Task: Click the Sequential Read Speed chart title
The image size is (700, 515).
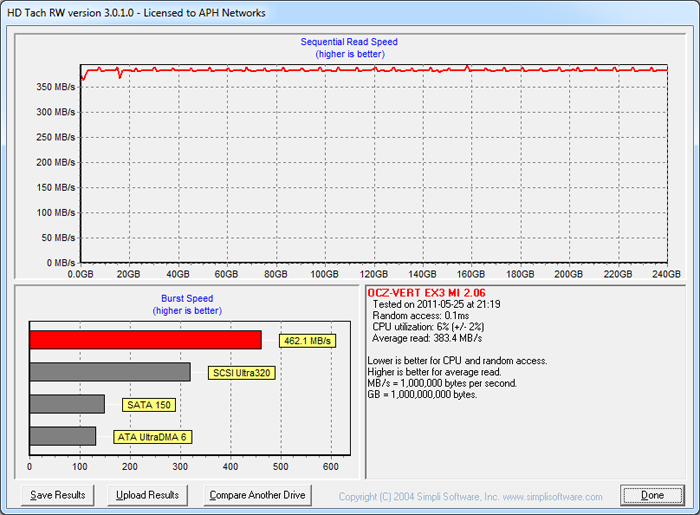Action: point(349,42)
